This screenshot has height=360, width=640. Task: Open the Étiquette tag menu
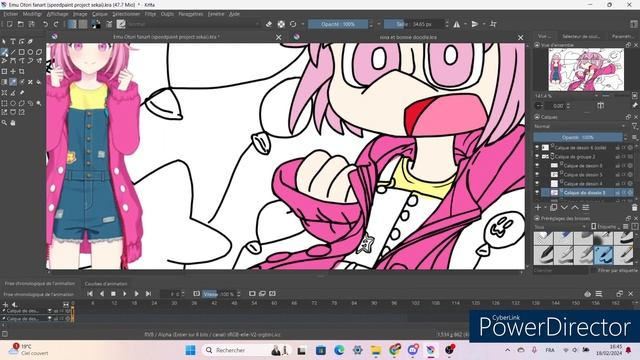[606, 227]
